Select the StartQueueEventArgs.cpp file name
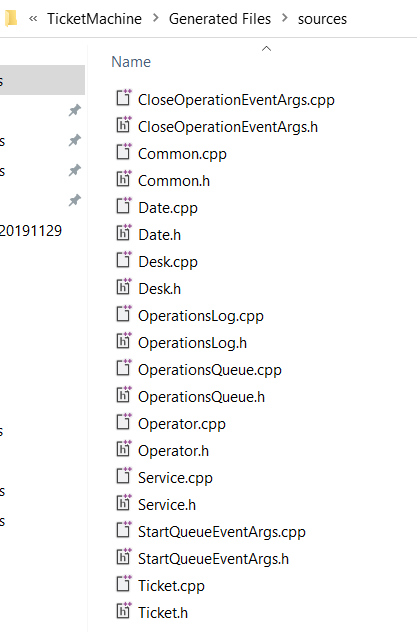Screen dimensions: 417x632 tap(222, 532)
